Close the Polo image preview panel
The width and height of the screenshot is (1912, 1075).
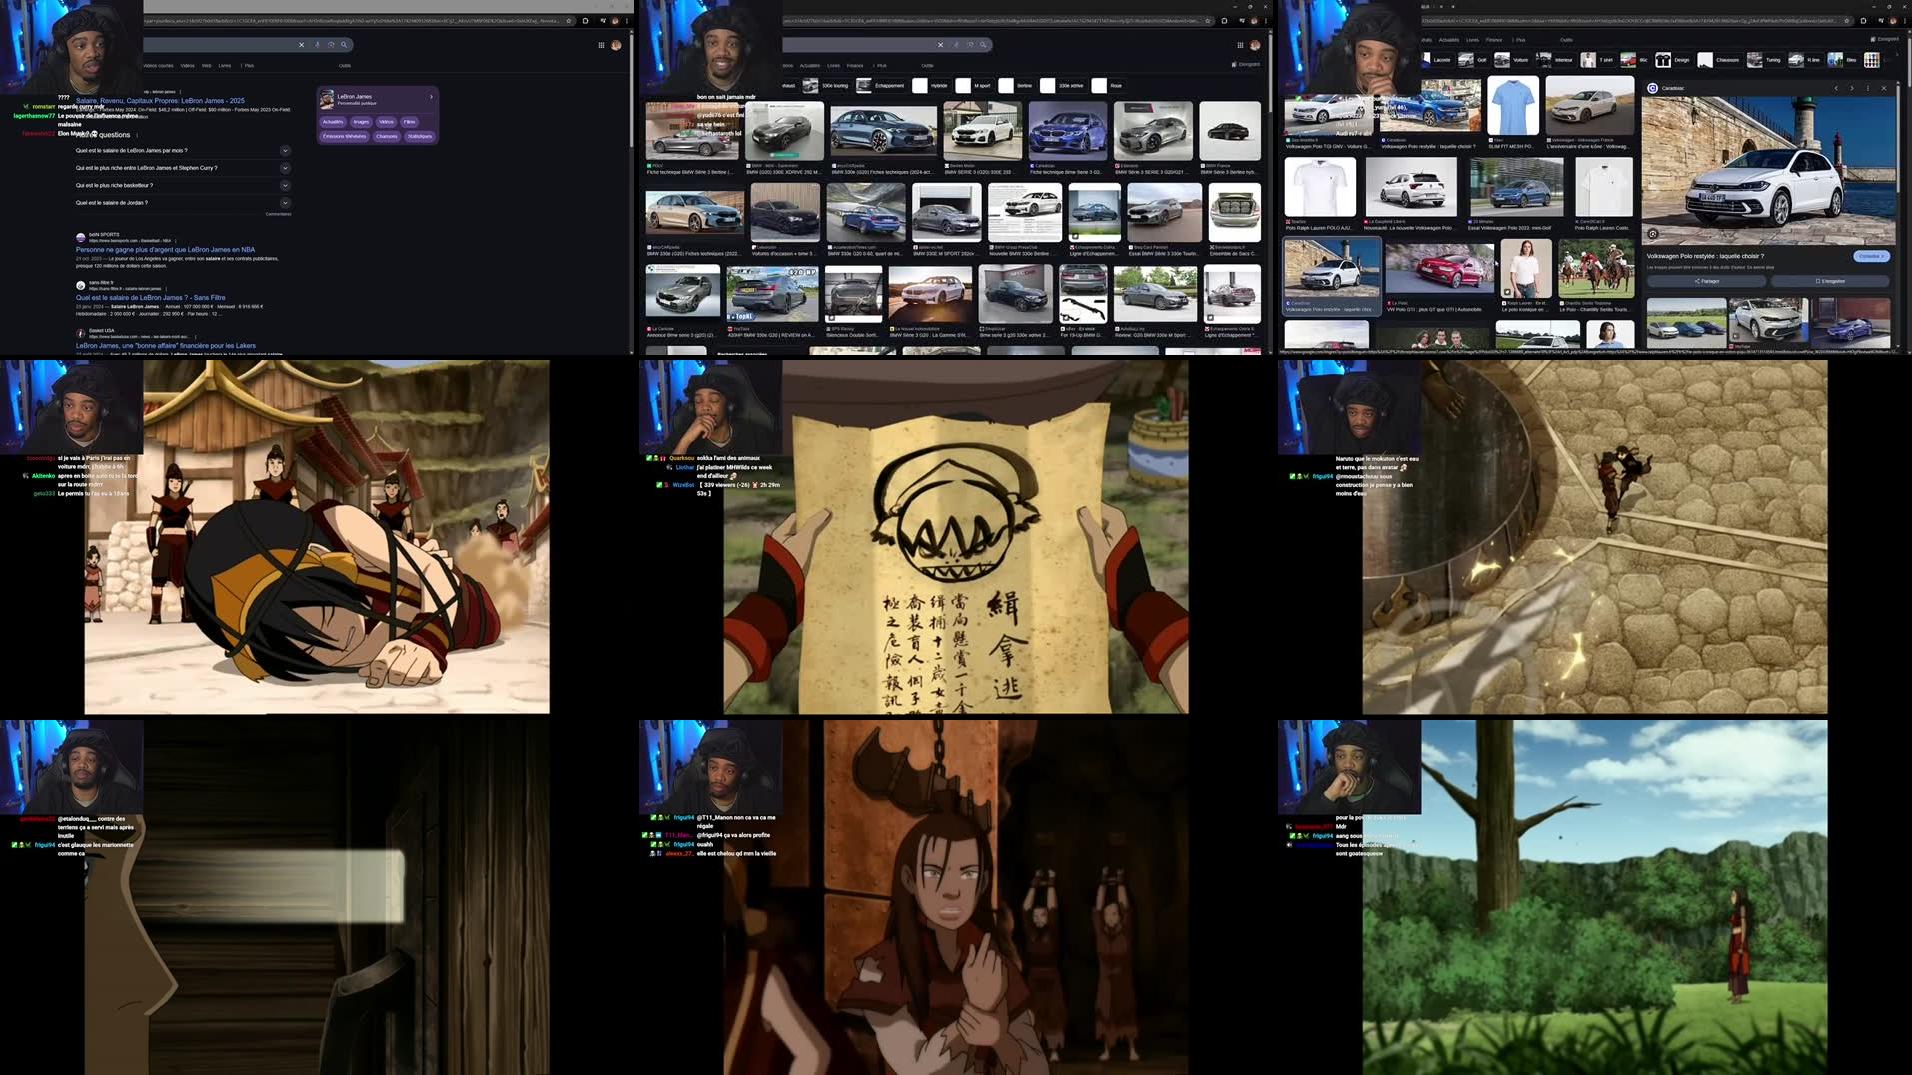(1884, 88)
